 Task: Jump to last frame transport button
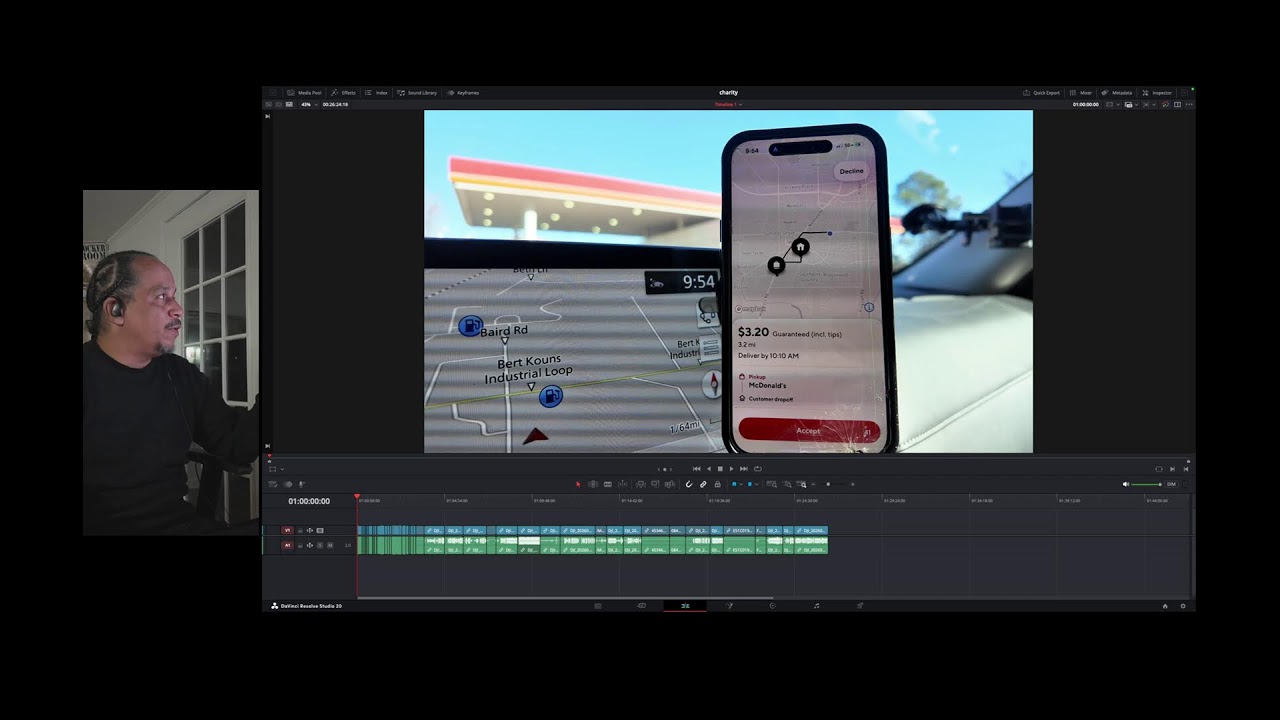(744, 469)
